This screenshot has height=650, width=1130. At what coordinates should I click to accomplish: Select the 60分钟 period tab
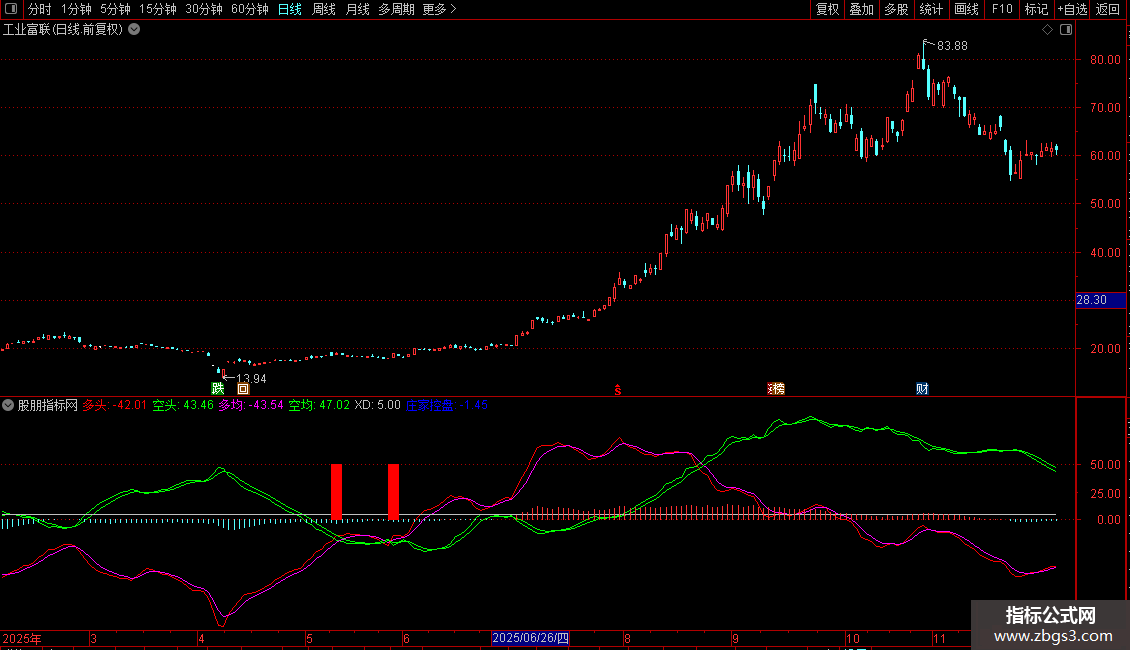pyautogui.click(x=249, y=9)
